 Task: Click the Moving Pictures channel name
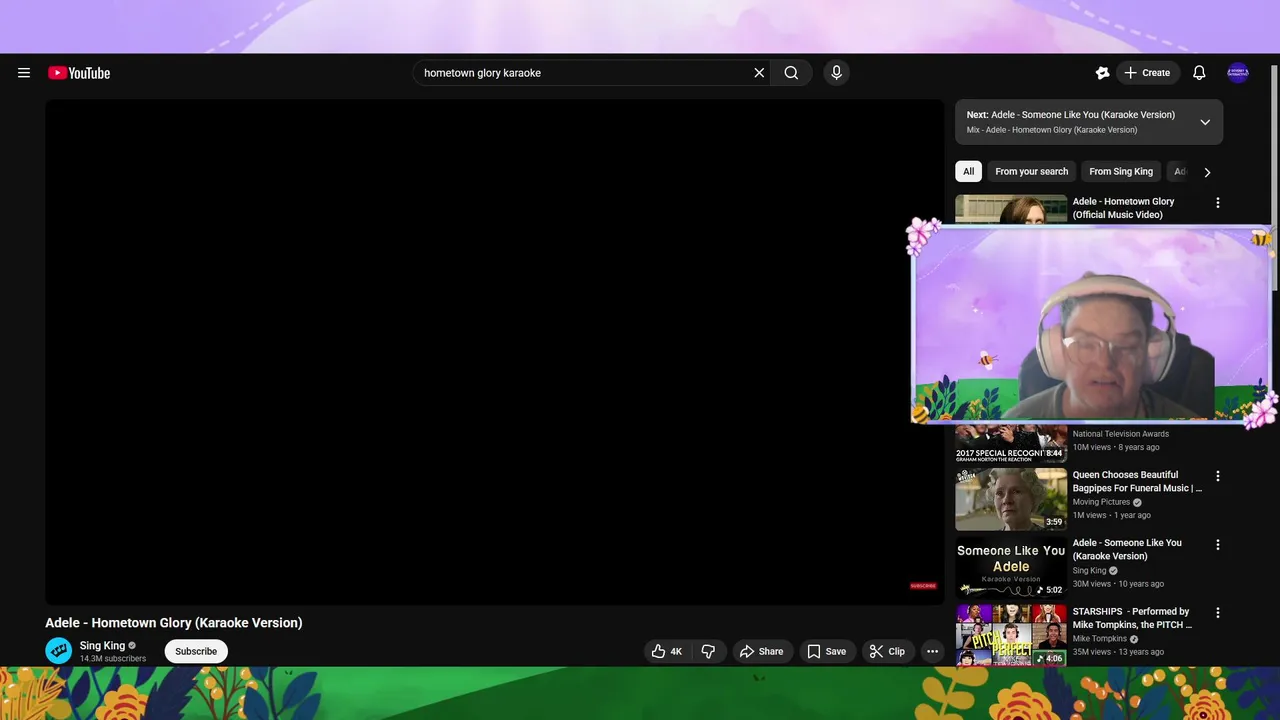pyautogui.click(x=1101, y=502)
